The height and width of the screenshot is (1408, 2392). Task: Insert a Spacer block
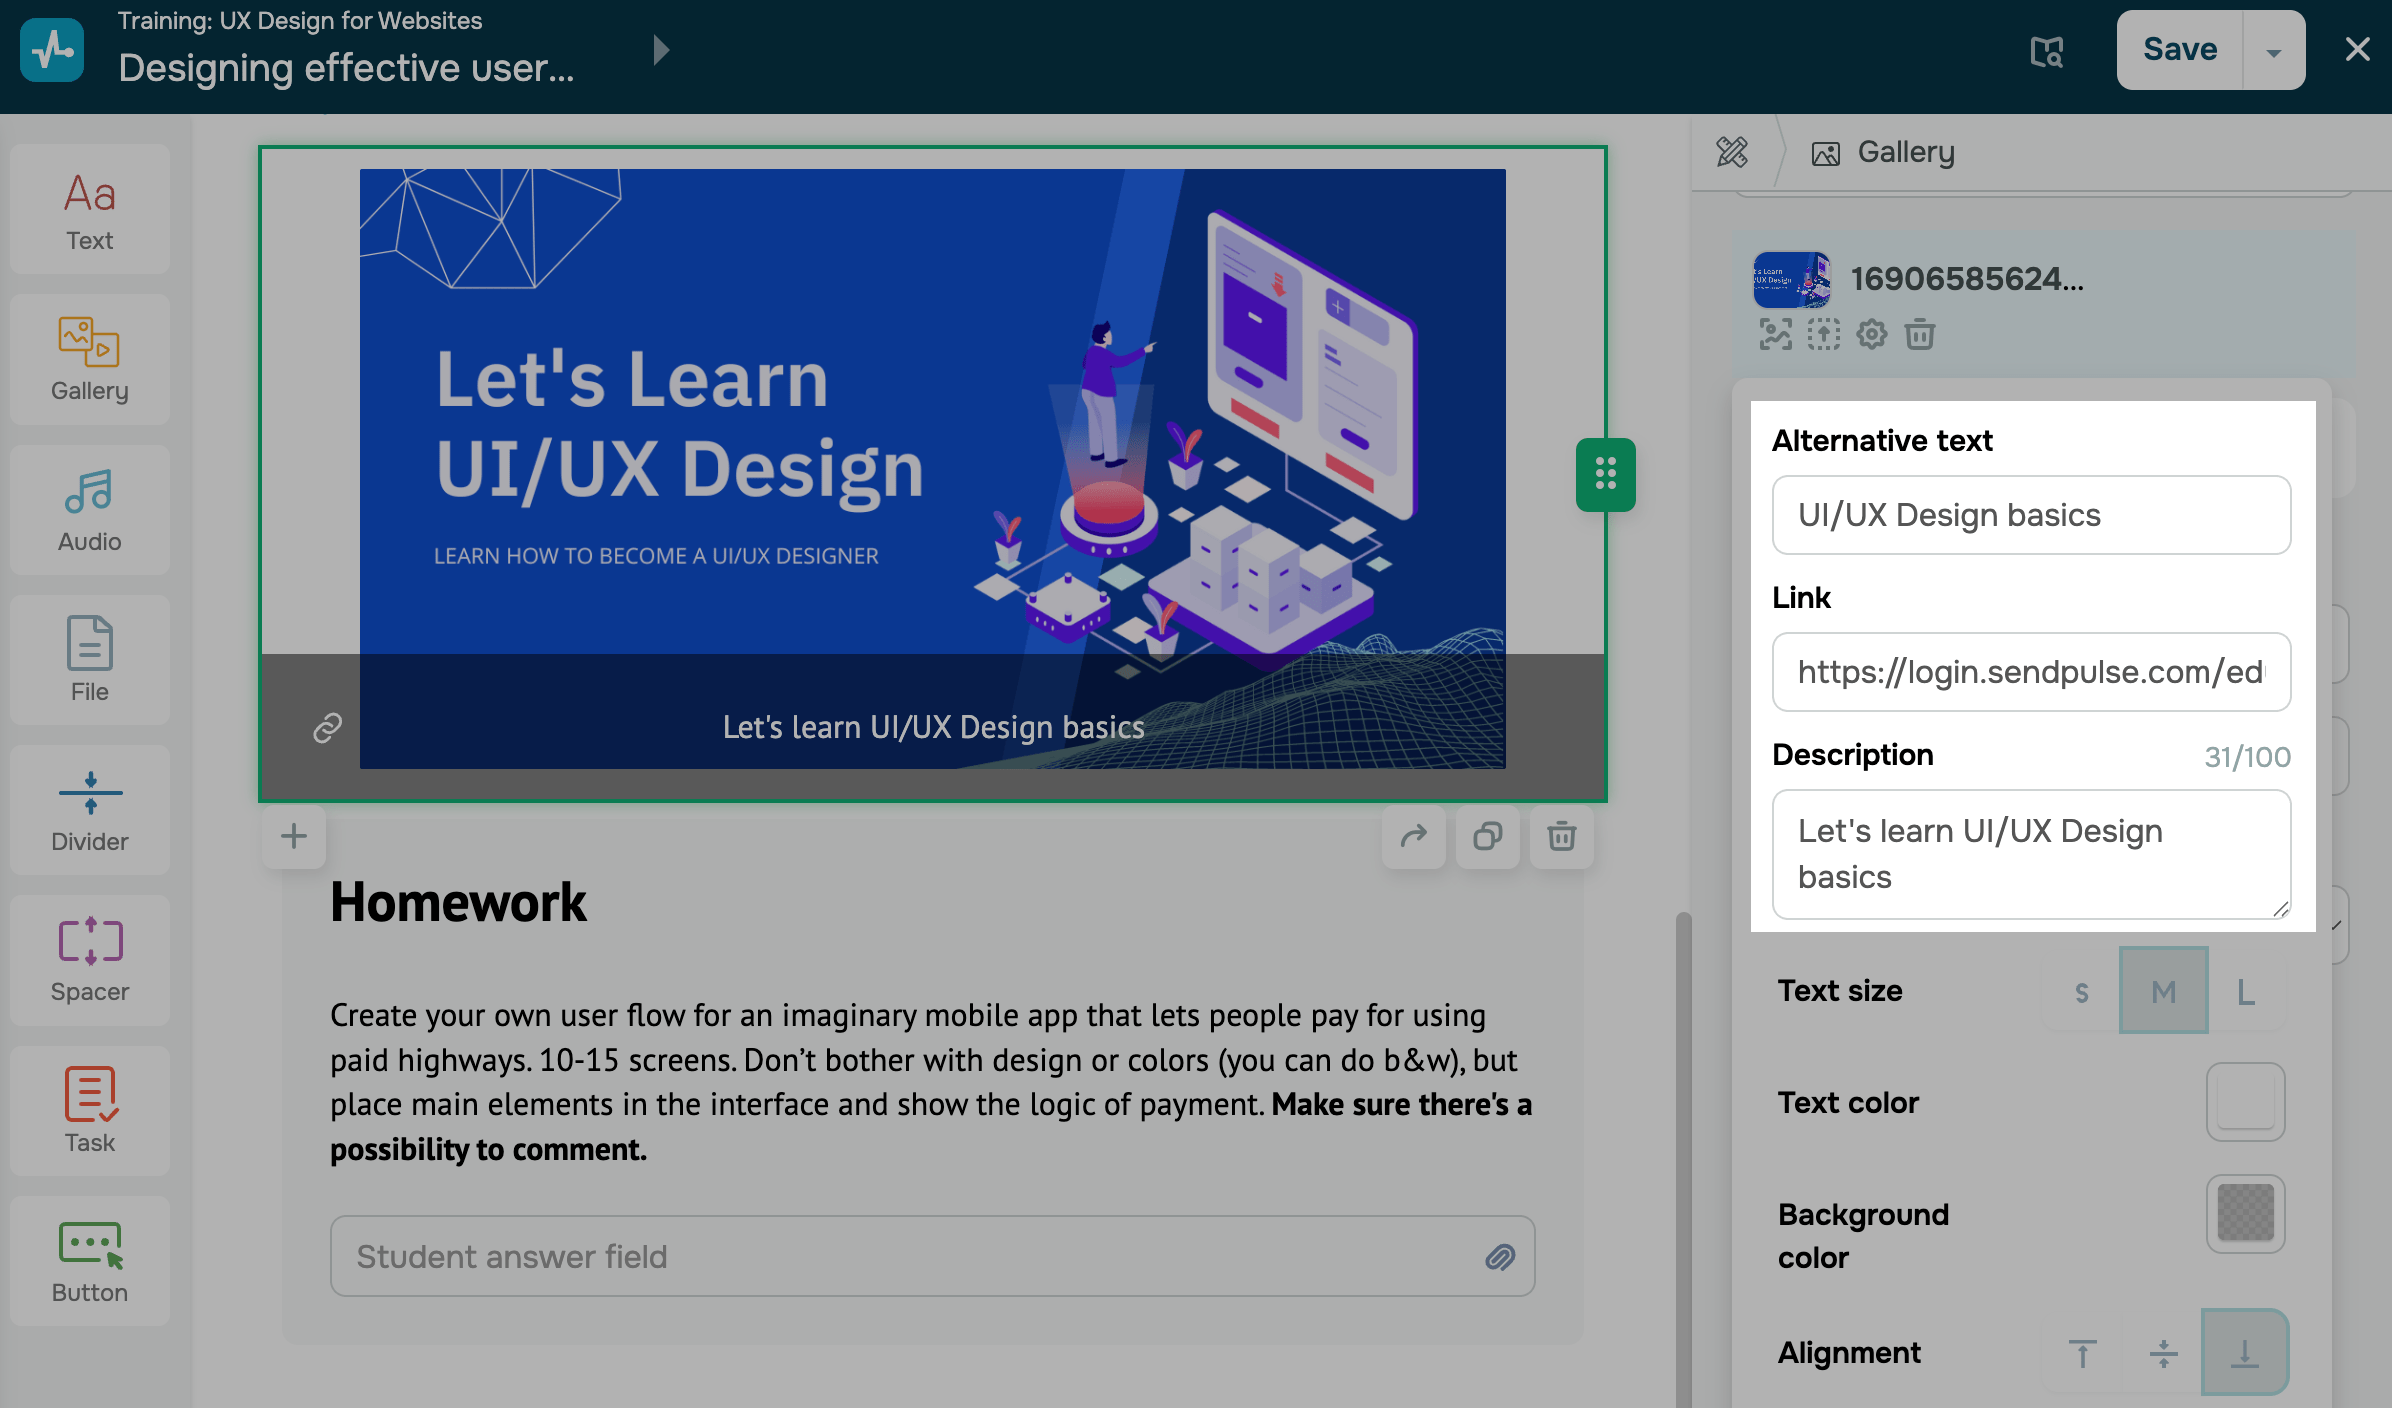pos(90,961)
